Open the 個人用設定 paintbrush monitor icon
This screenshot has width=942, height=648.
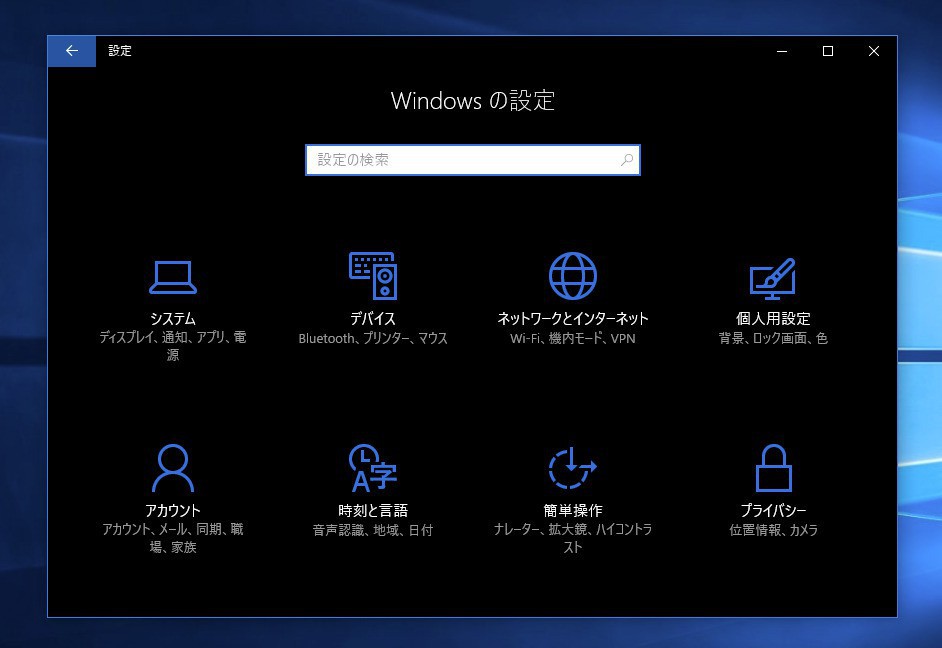773,278
